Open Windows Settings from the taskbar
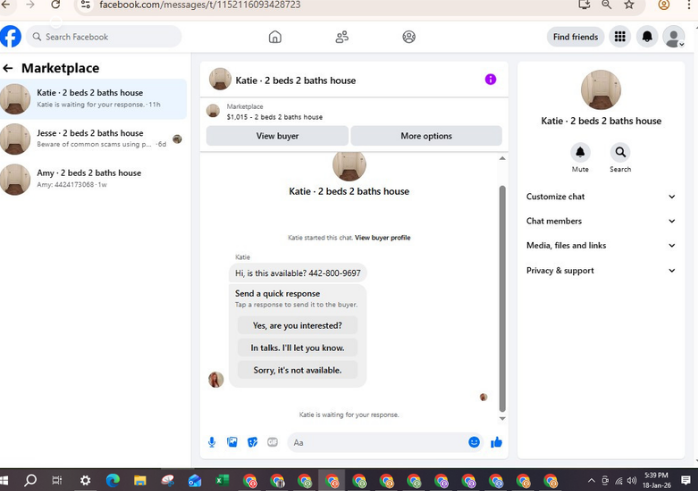Screen dimensions: 698x491 [85, 480]
